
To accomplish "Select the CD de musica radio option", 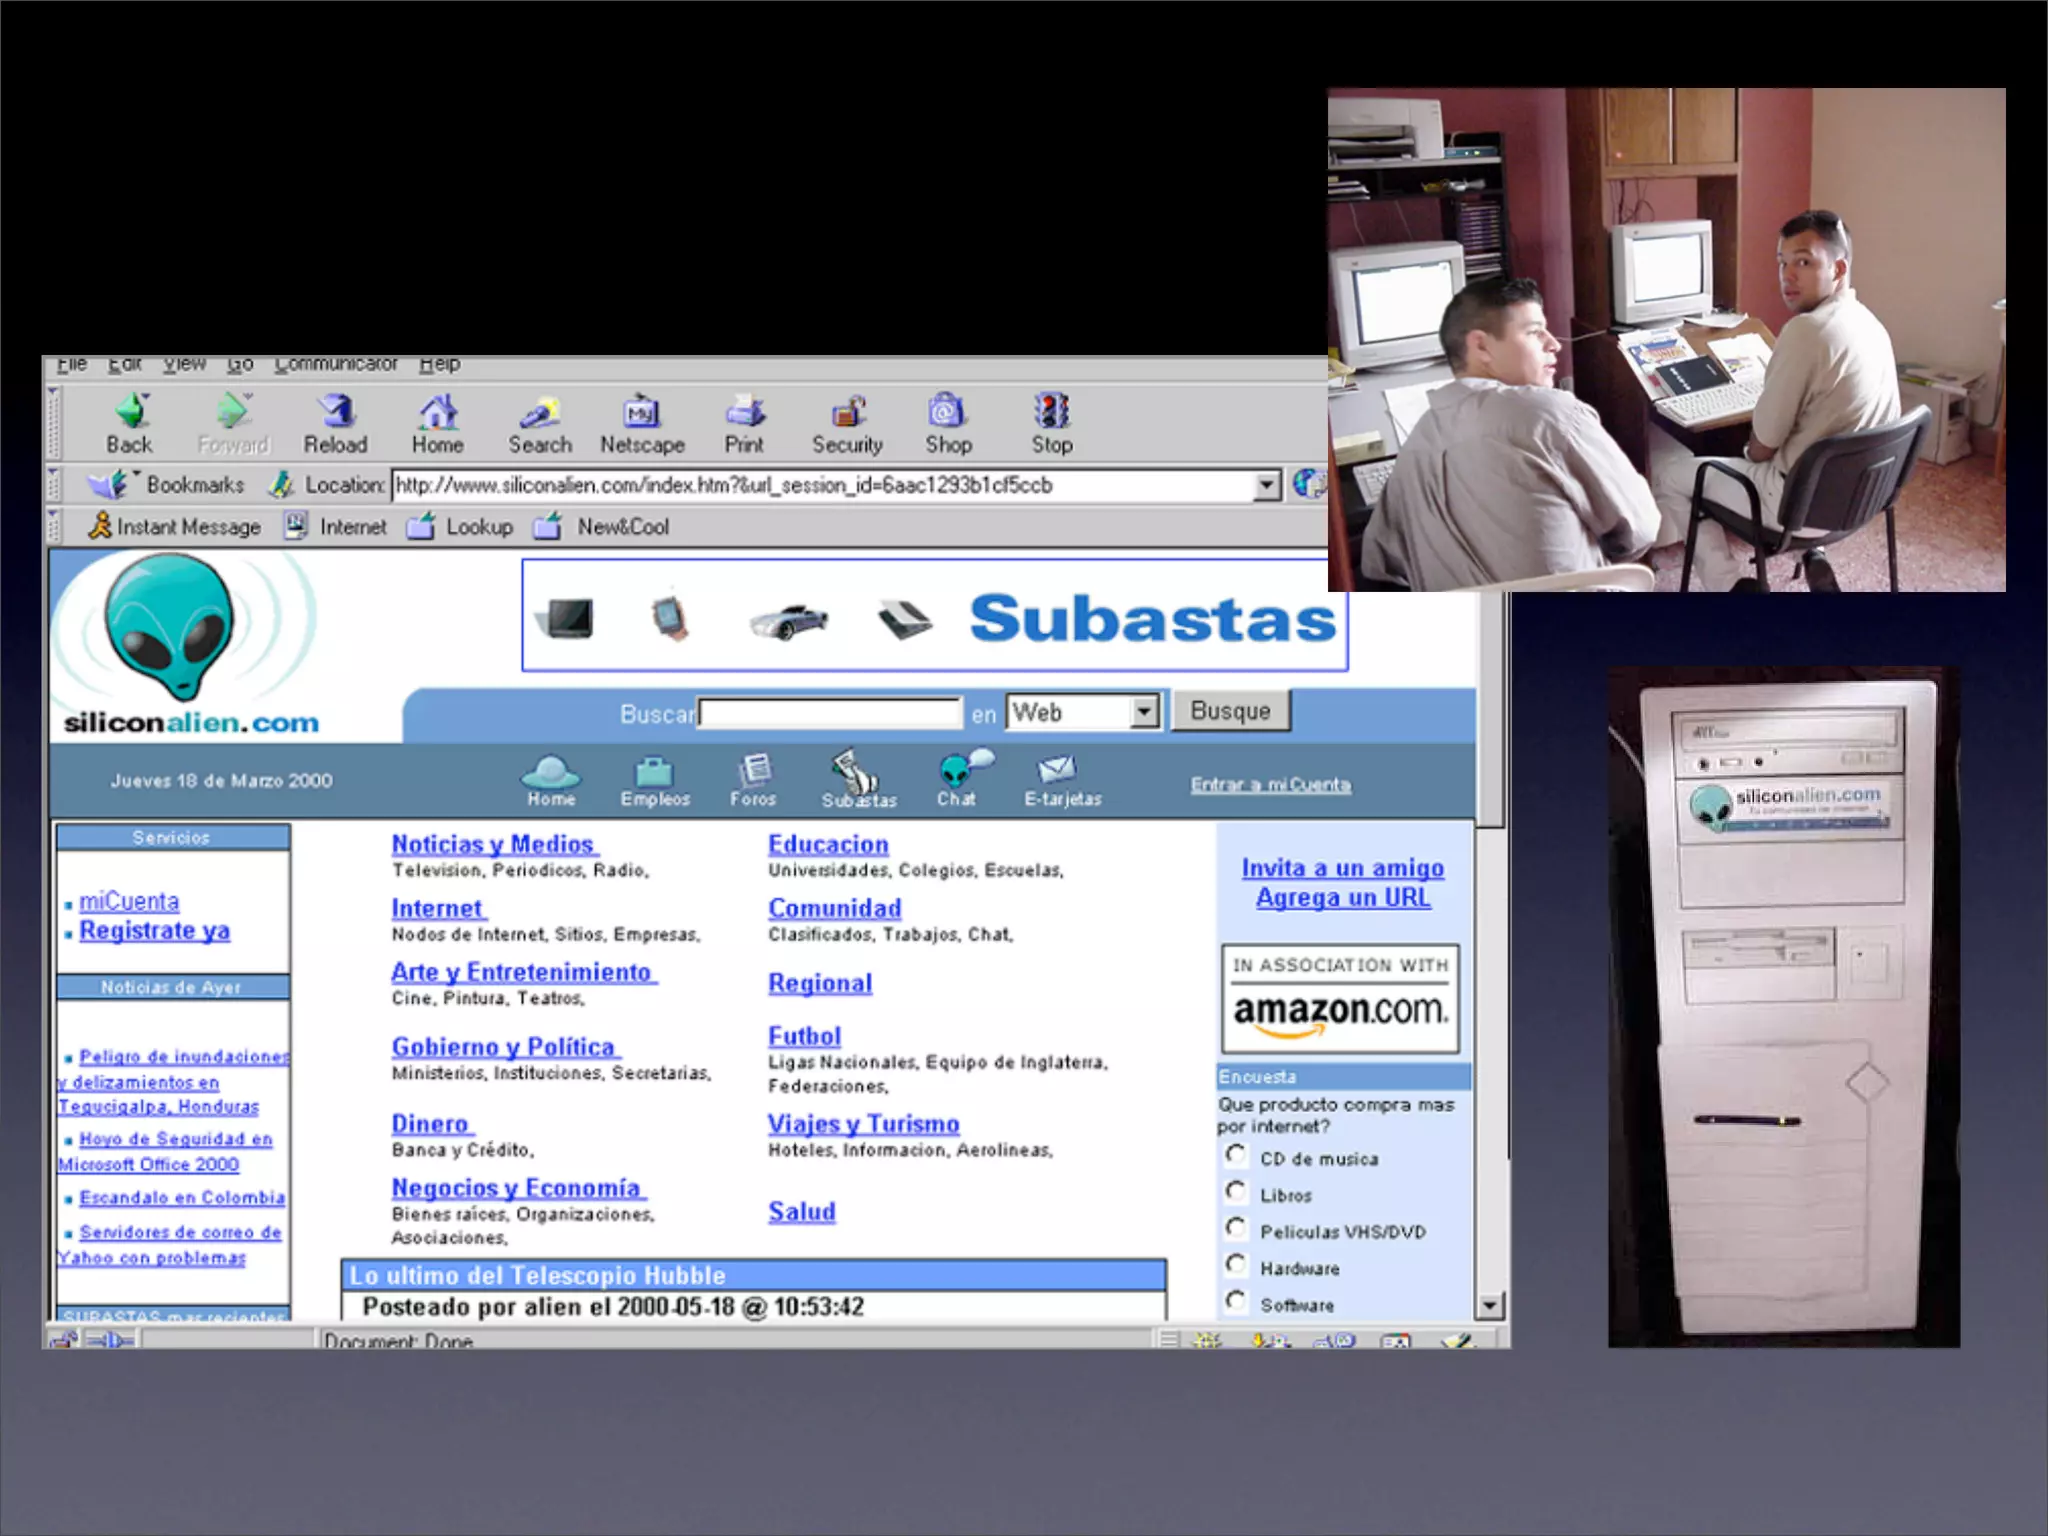I will [1236, 1156].
